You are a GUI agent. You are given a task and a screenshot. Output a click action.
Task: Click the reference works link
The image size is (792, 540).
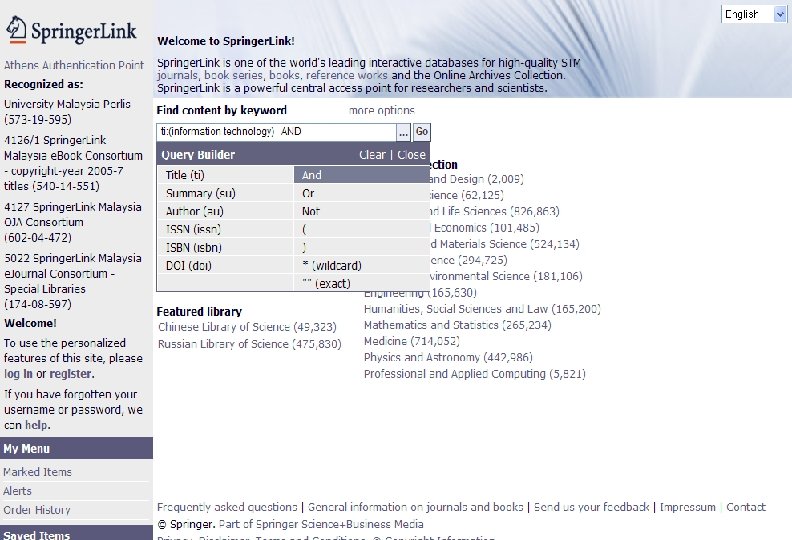[346, 75]
